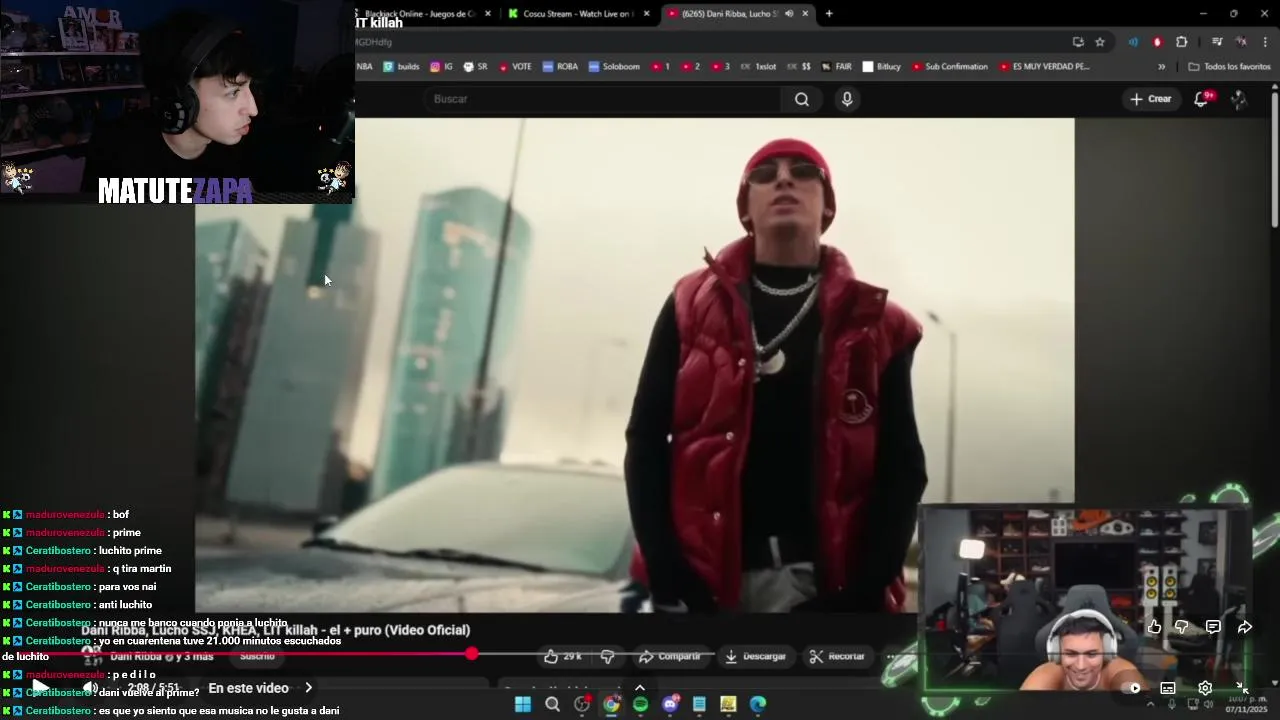This screenshot has height=720, width=1280.
Task: Dislike via overlay thumbs-down icon
Action: tap(1182, 627)
